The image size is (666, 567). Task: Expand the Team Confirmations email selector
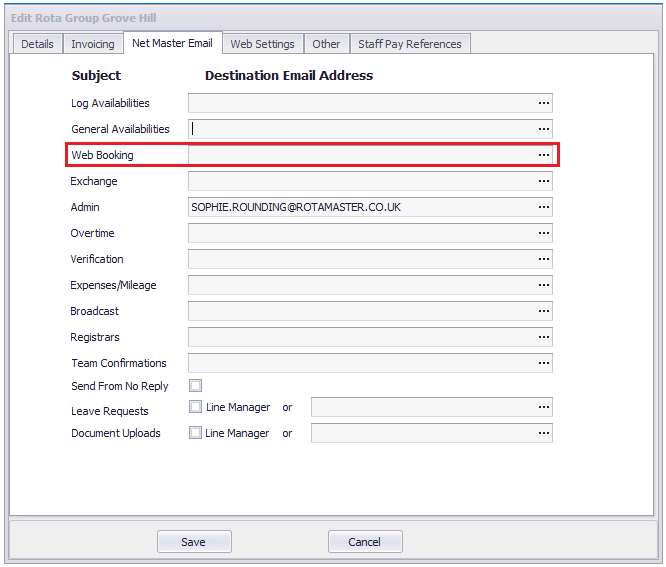pyautogui.click(x=544, y=363)
